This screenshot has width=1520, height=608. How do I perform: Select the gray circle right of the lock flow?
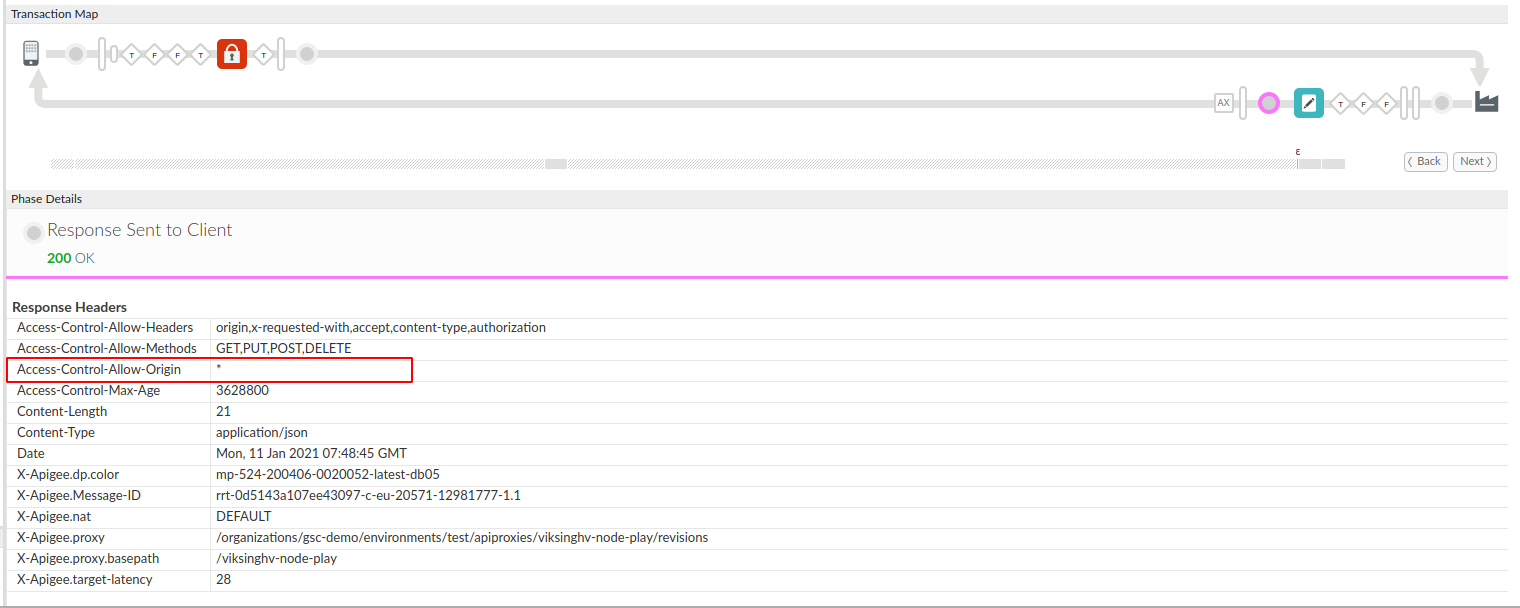307,54
